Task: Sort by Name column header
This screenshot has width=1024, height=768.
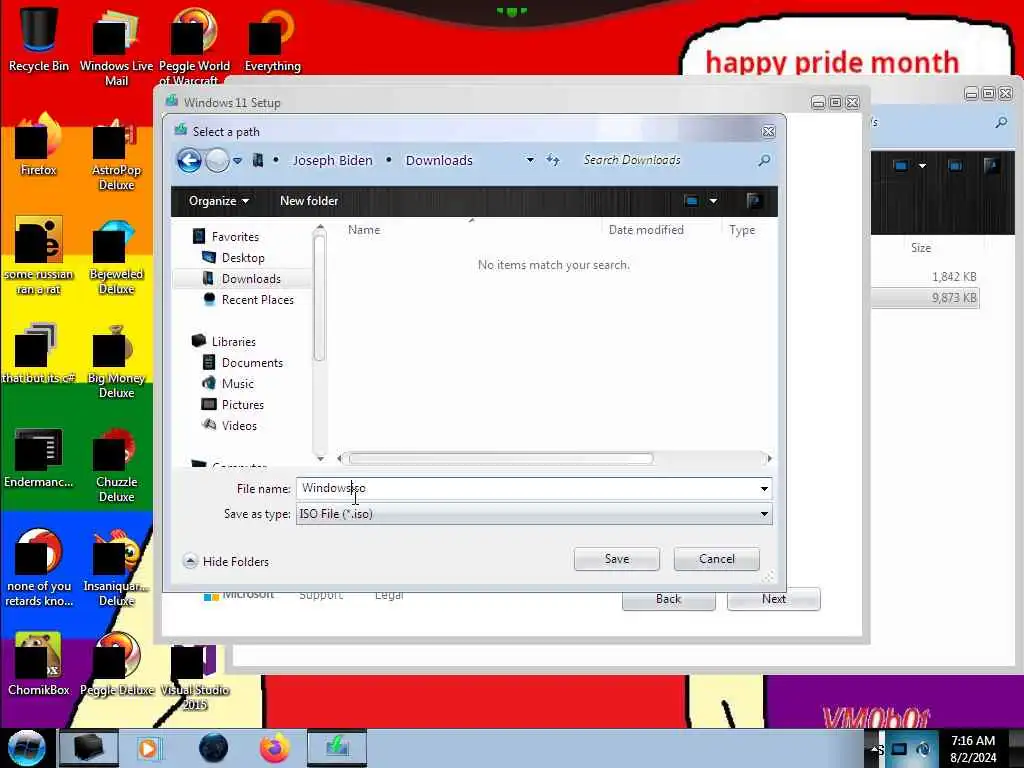Action: click(364, 230)
